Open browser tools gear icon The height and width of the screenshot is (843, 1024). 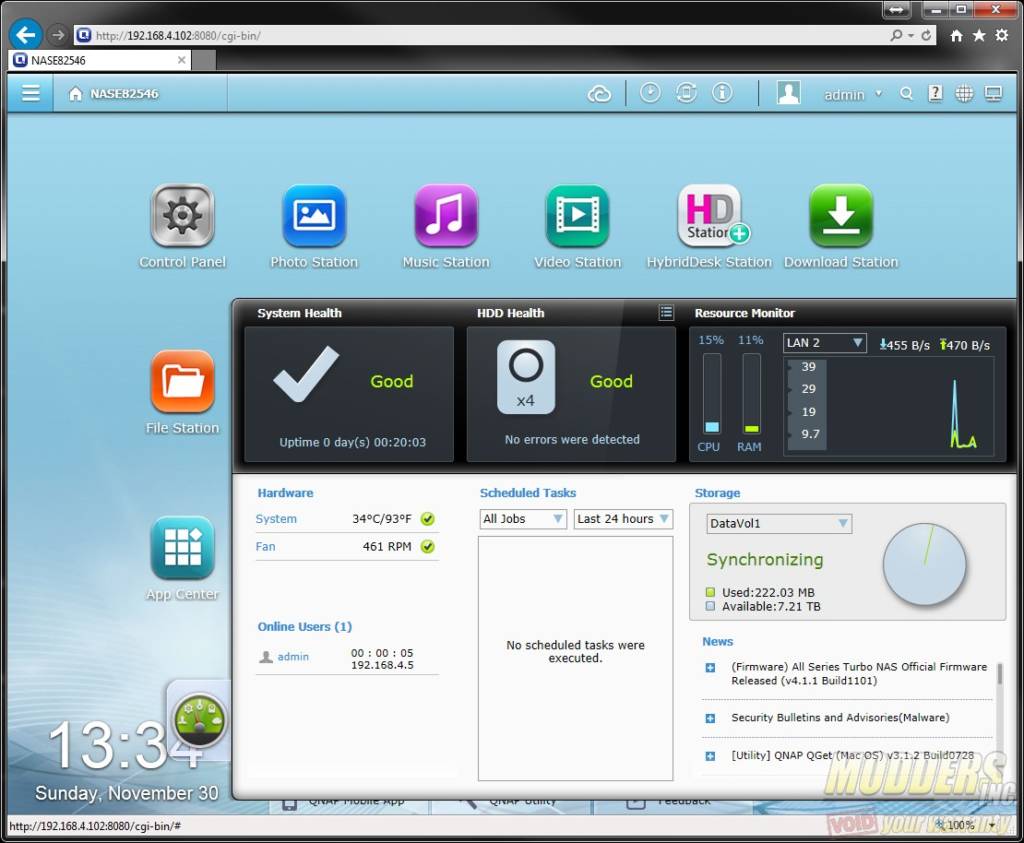point(1002,35)
